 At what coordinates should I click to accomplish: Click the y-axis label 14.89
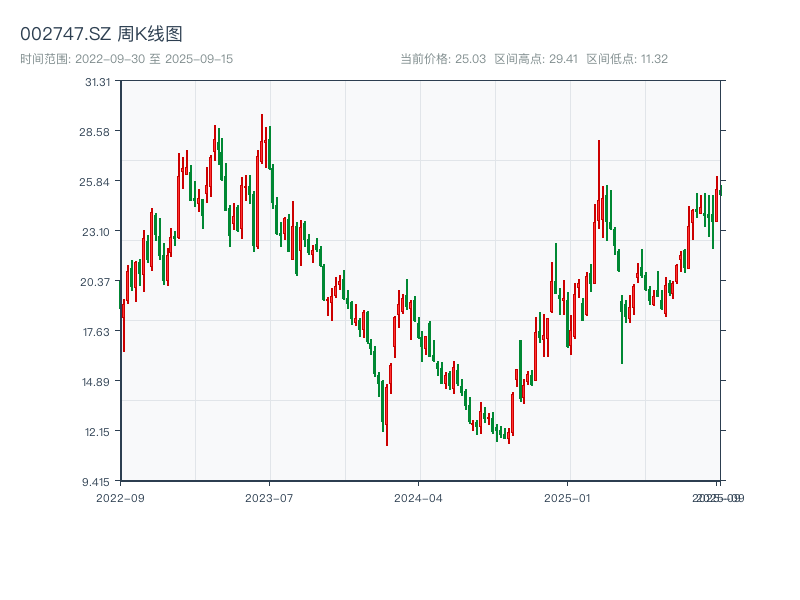tap(96, 382)
